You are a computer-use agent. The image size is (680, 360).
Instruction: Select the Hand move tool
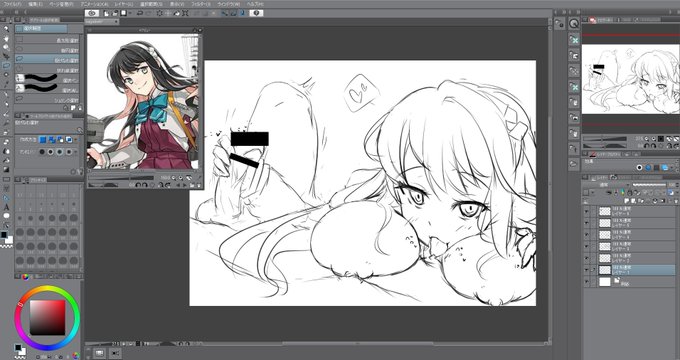coord(6,38)
